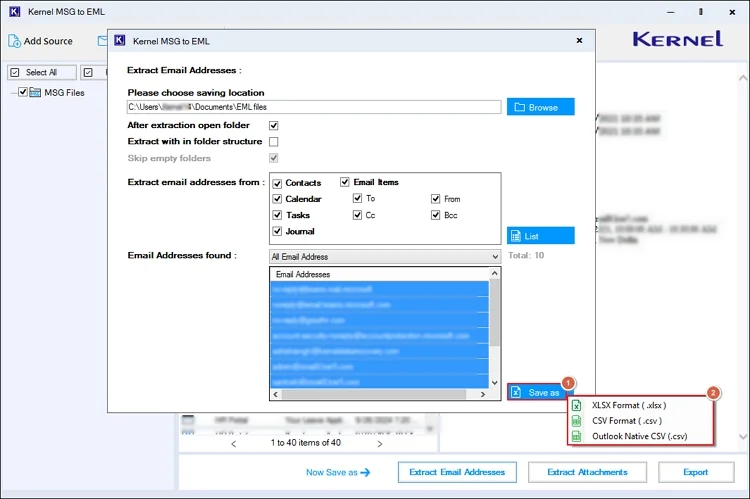The width and height of the screenshot is (750, 499).
Task: Click the saving location path field
Action: [313, 107]
